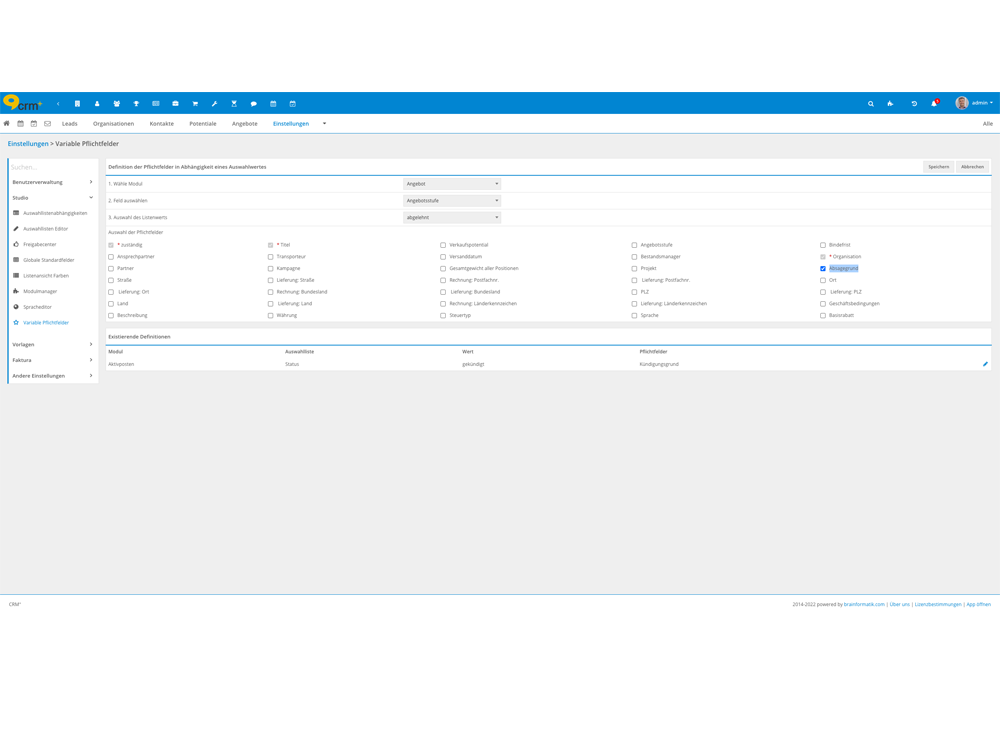Enable the Kampagne checkbox
This screenshot has width=1000, height=750.
click(270, 268)
